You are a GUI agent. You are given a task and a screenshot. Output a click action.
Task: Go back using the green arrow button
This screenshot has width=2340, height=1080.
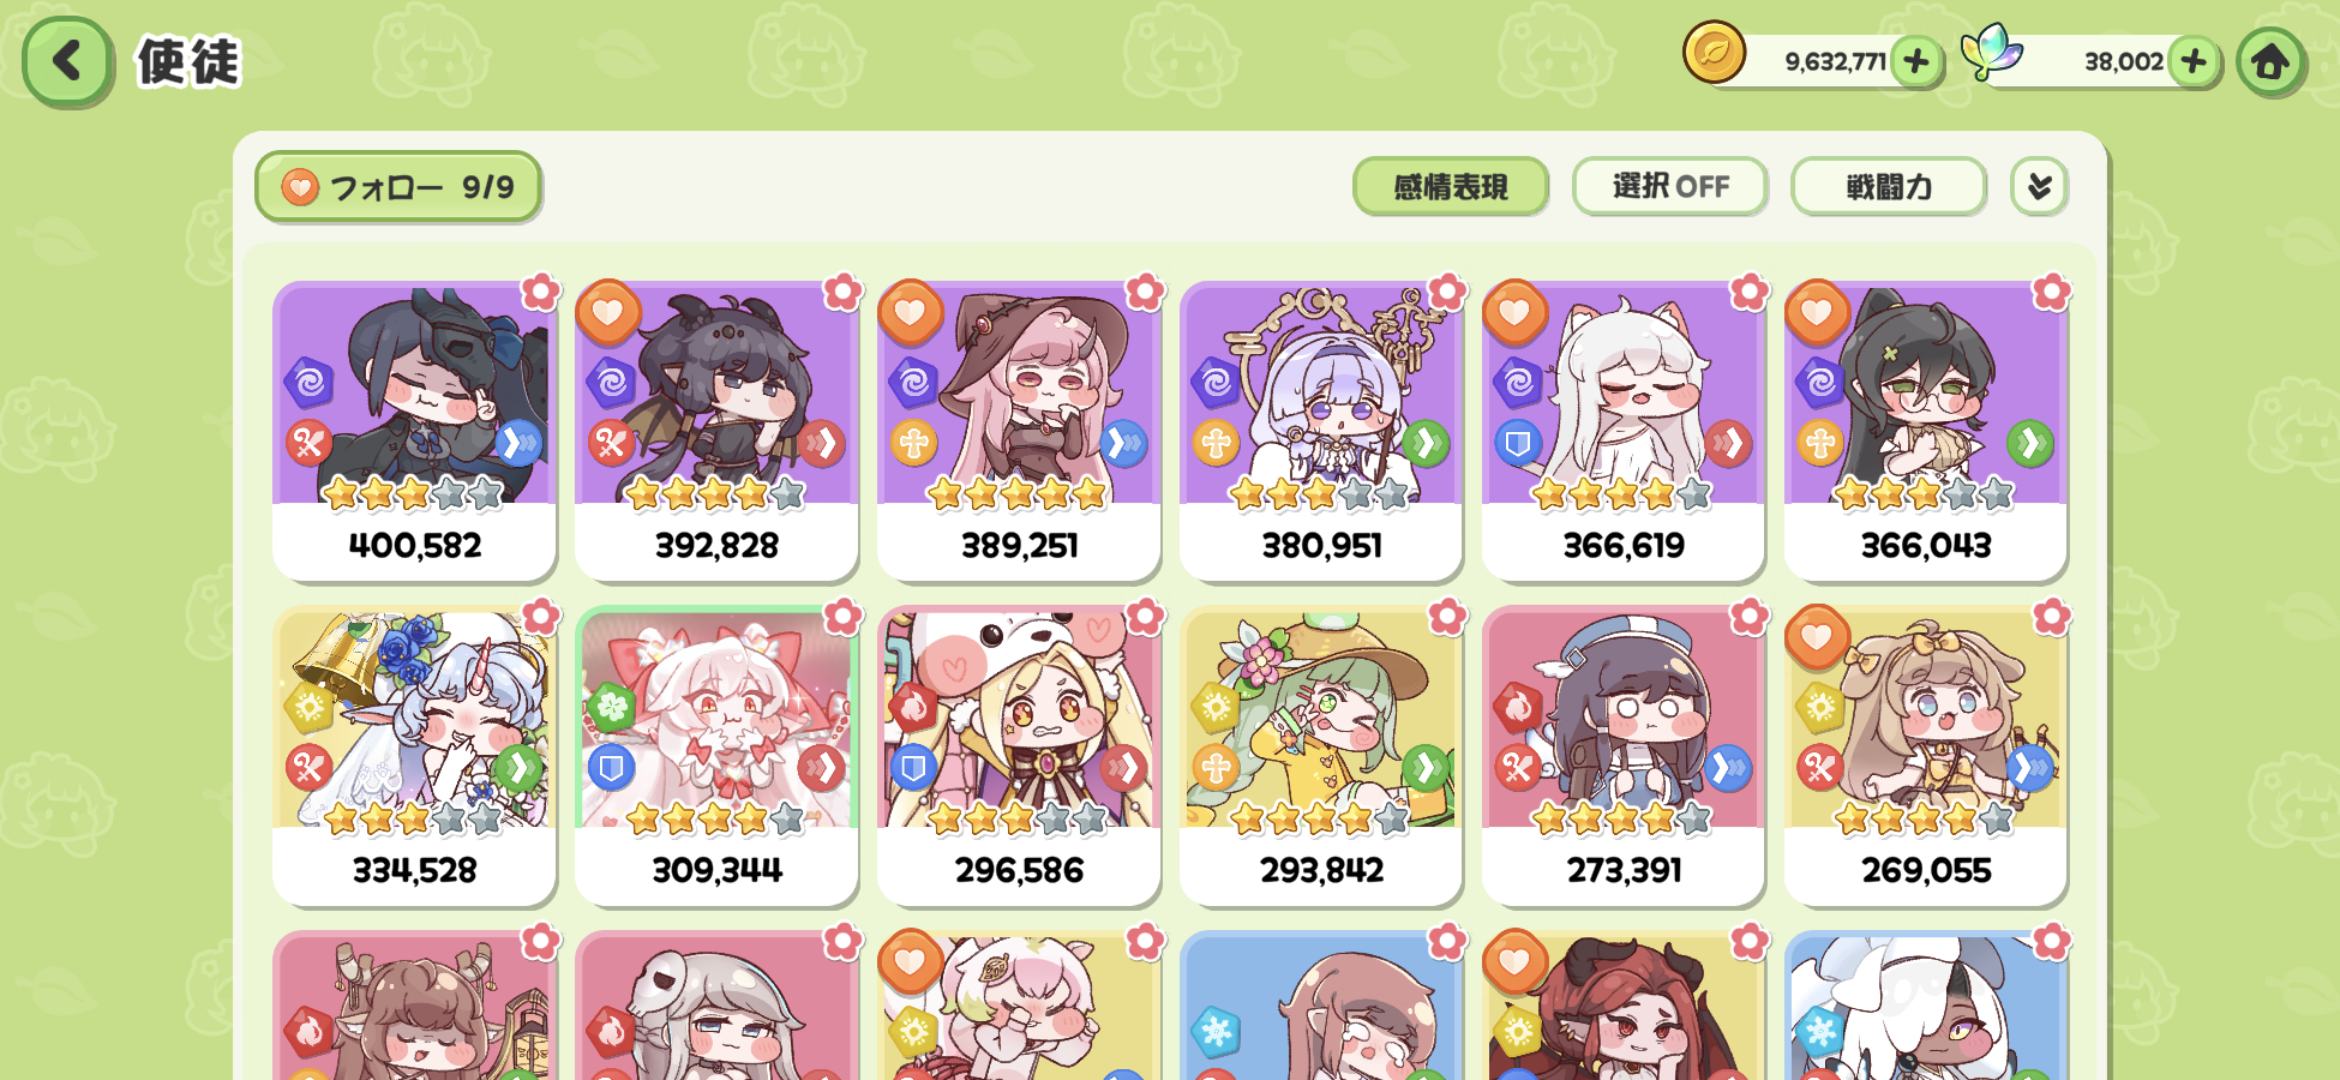(67, 62)
